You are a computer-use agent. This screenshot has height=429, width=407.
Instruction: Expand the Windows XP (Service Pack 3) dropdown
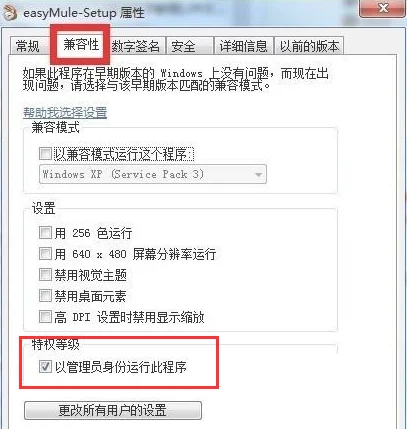[153, 174]
